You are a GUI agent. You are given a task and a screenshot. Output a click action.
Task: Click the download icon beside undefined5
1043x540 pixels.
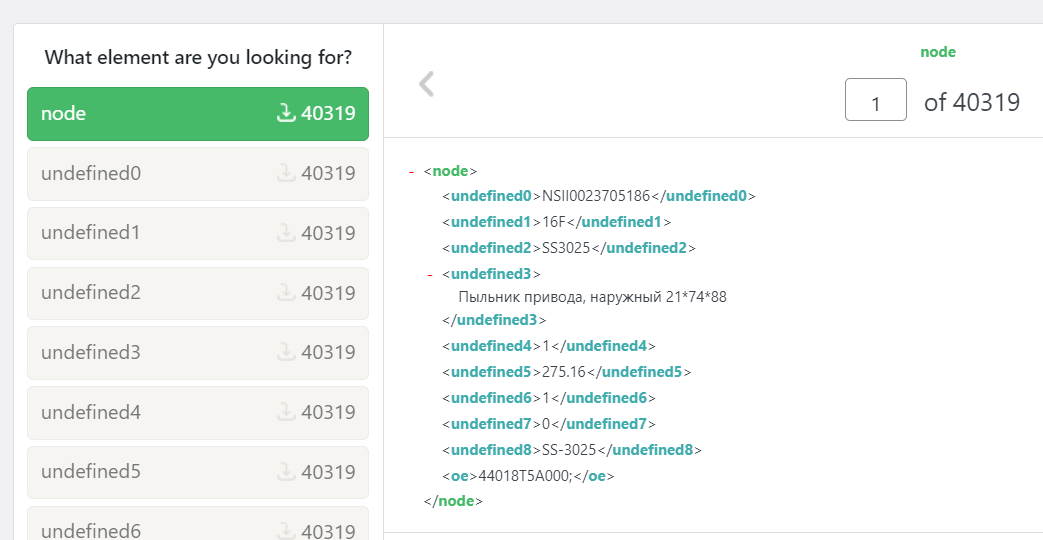tap(286, 472)
